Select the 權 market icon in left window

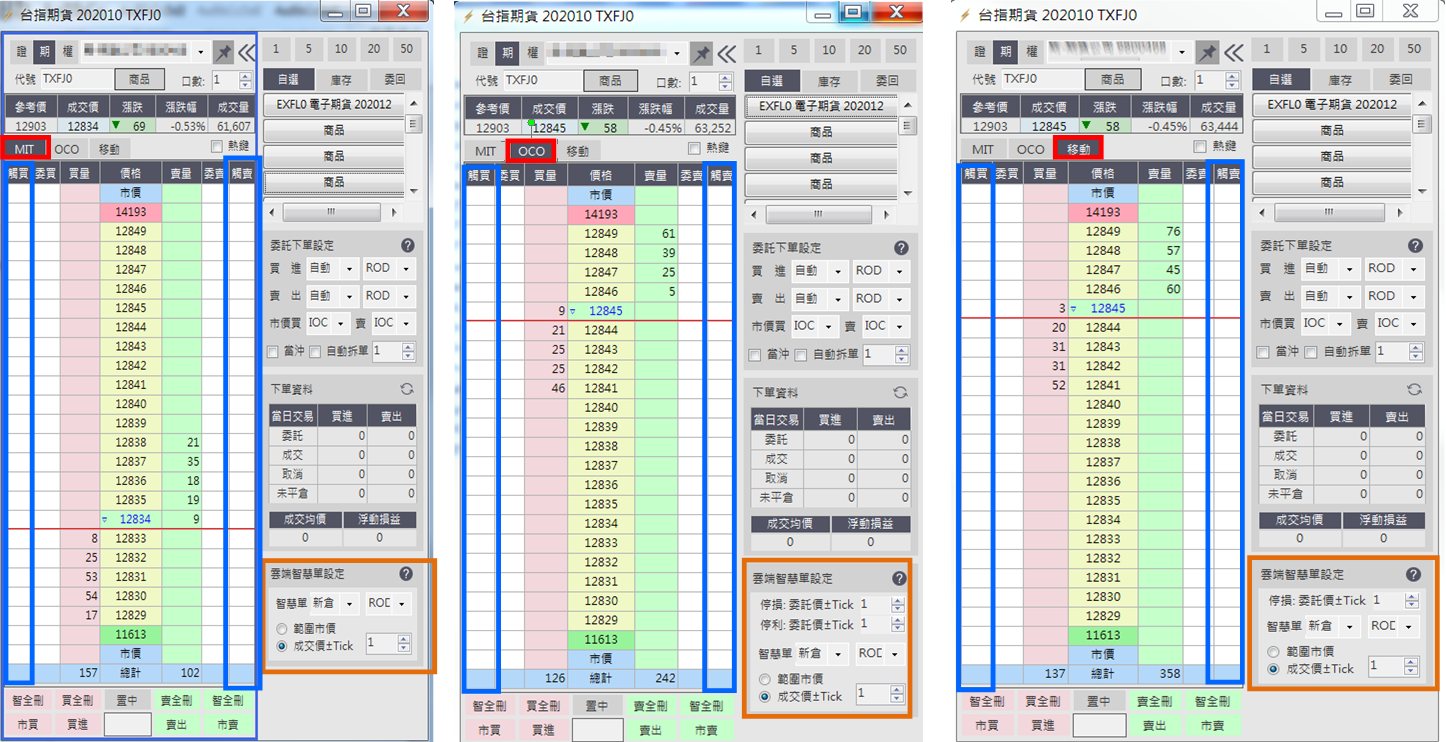(65, 51)
